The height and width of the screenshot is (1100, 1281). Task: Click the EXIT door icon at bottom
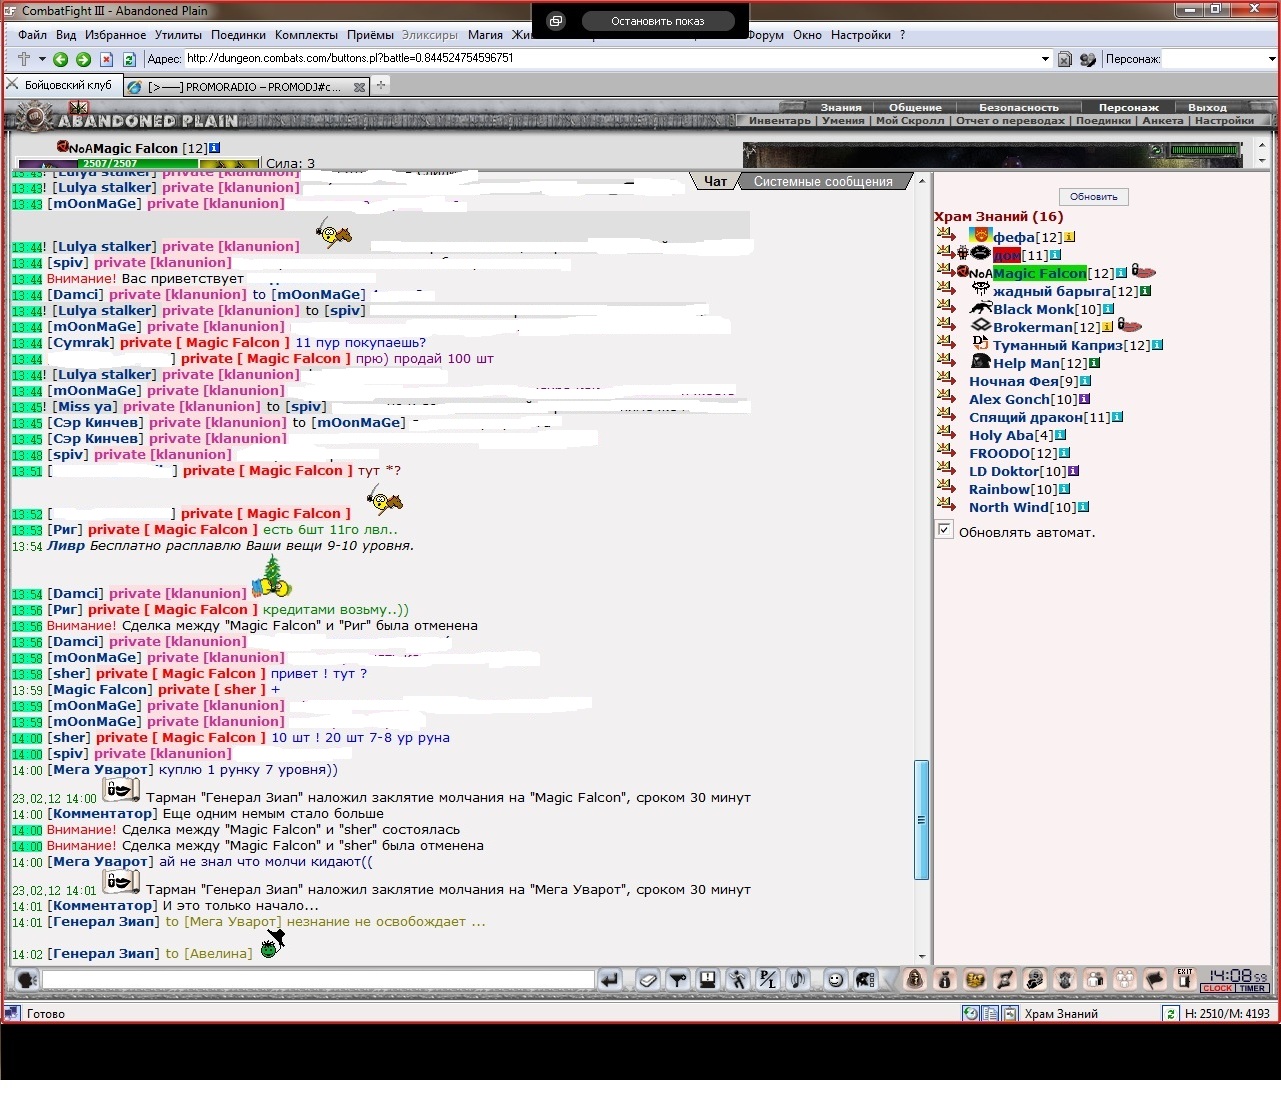point(1185,979)
